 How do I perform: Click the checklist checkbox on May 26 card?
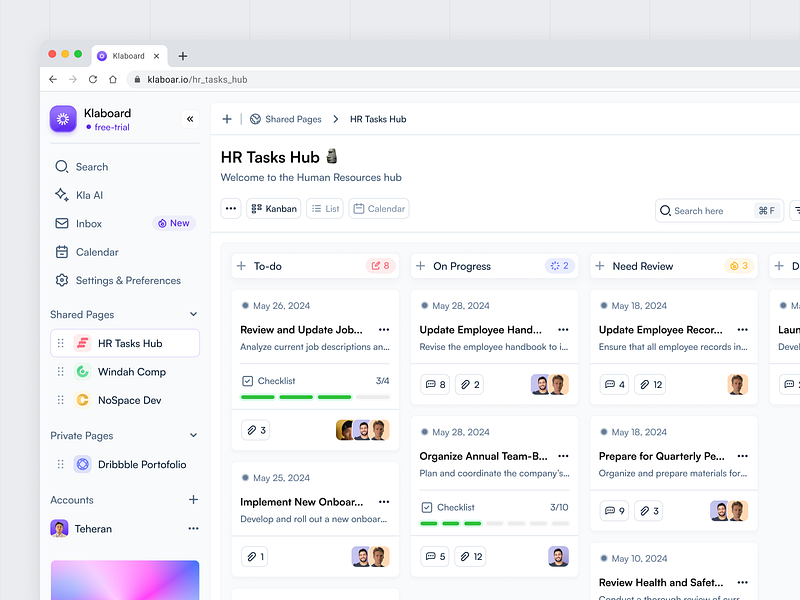[247, 380]
